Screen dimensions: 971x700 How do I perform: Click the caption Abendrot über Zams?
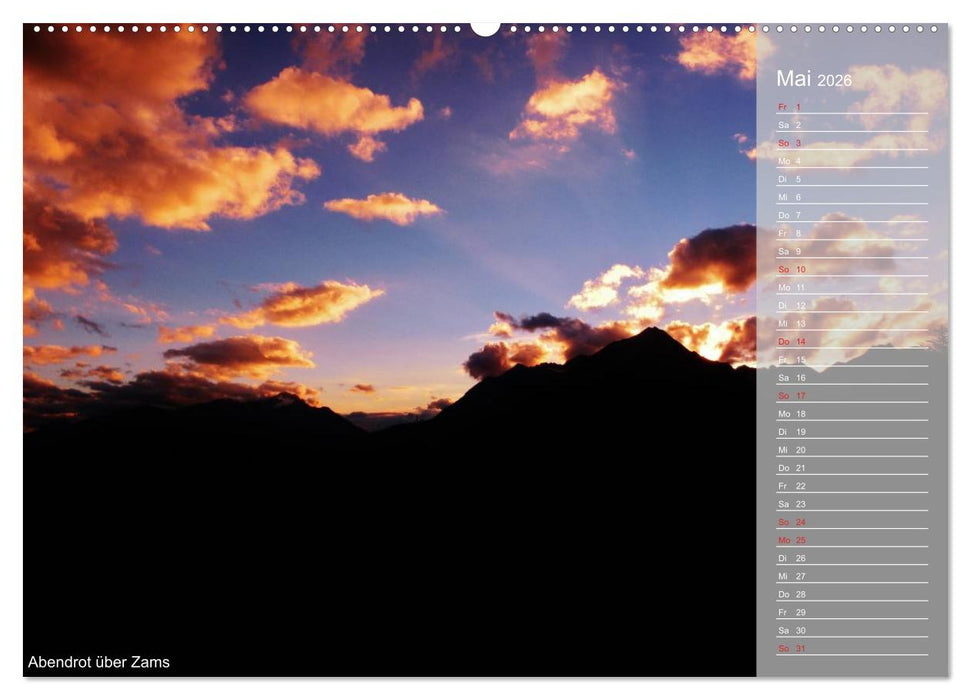[x=97, y=662]
